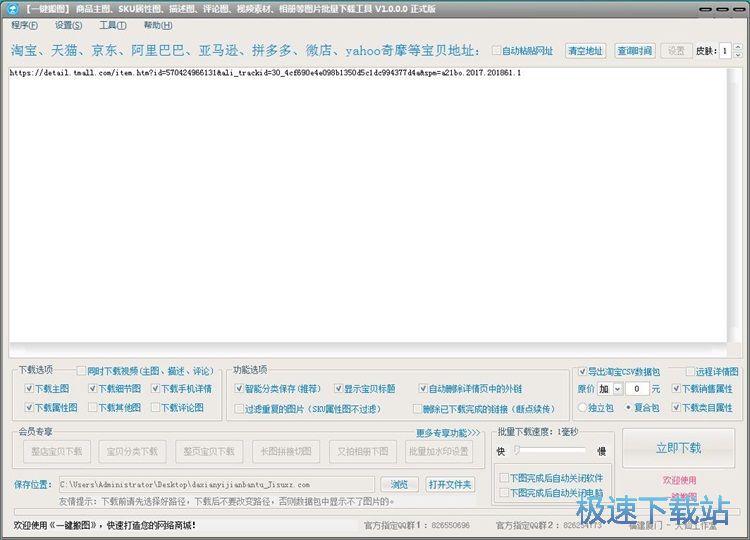The width and height of the screenshot is (750, 540).
Task: Open the 程序(F) menu
Action: [25, 25]
